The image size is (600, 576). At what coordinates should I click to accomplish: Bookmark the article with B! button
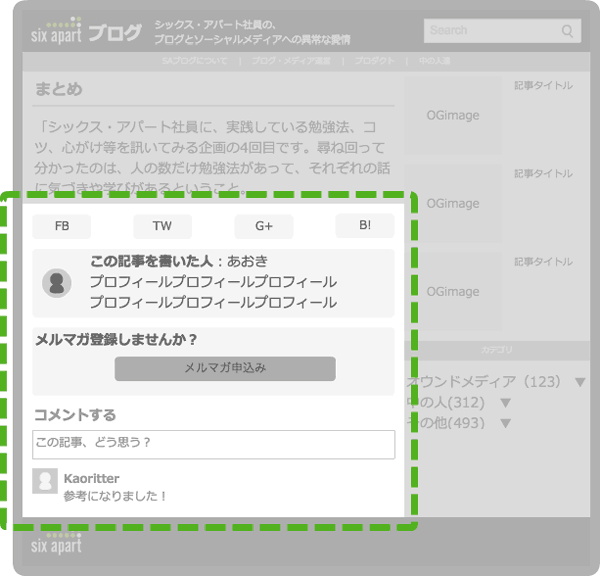pyautogui.click(x=365, y=226)
